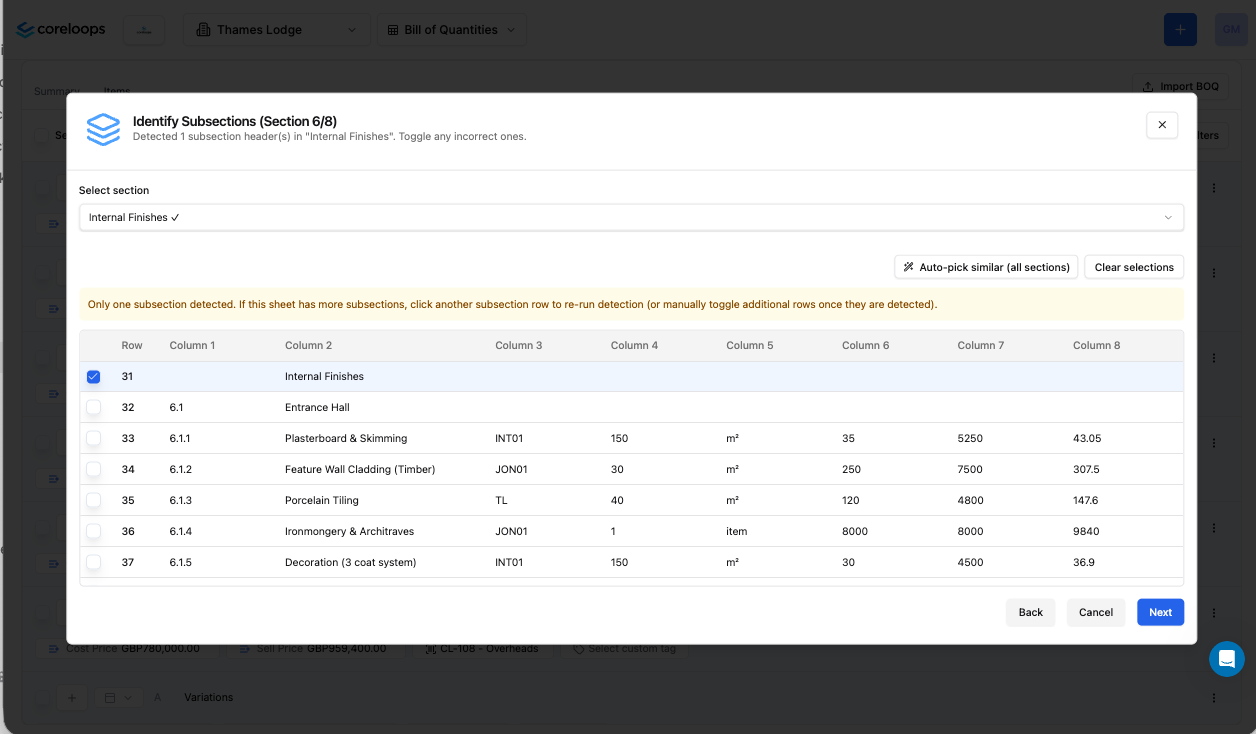The image size is (1256, 734).
Task: Check the row 32 Entrance Hall checkbox
Action: pos(93,407)
